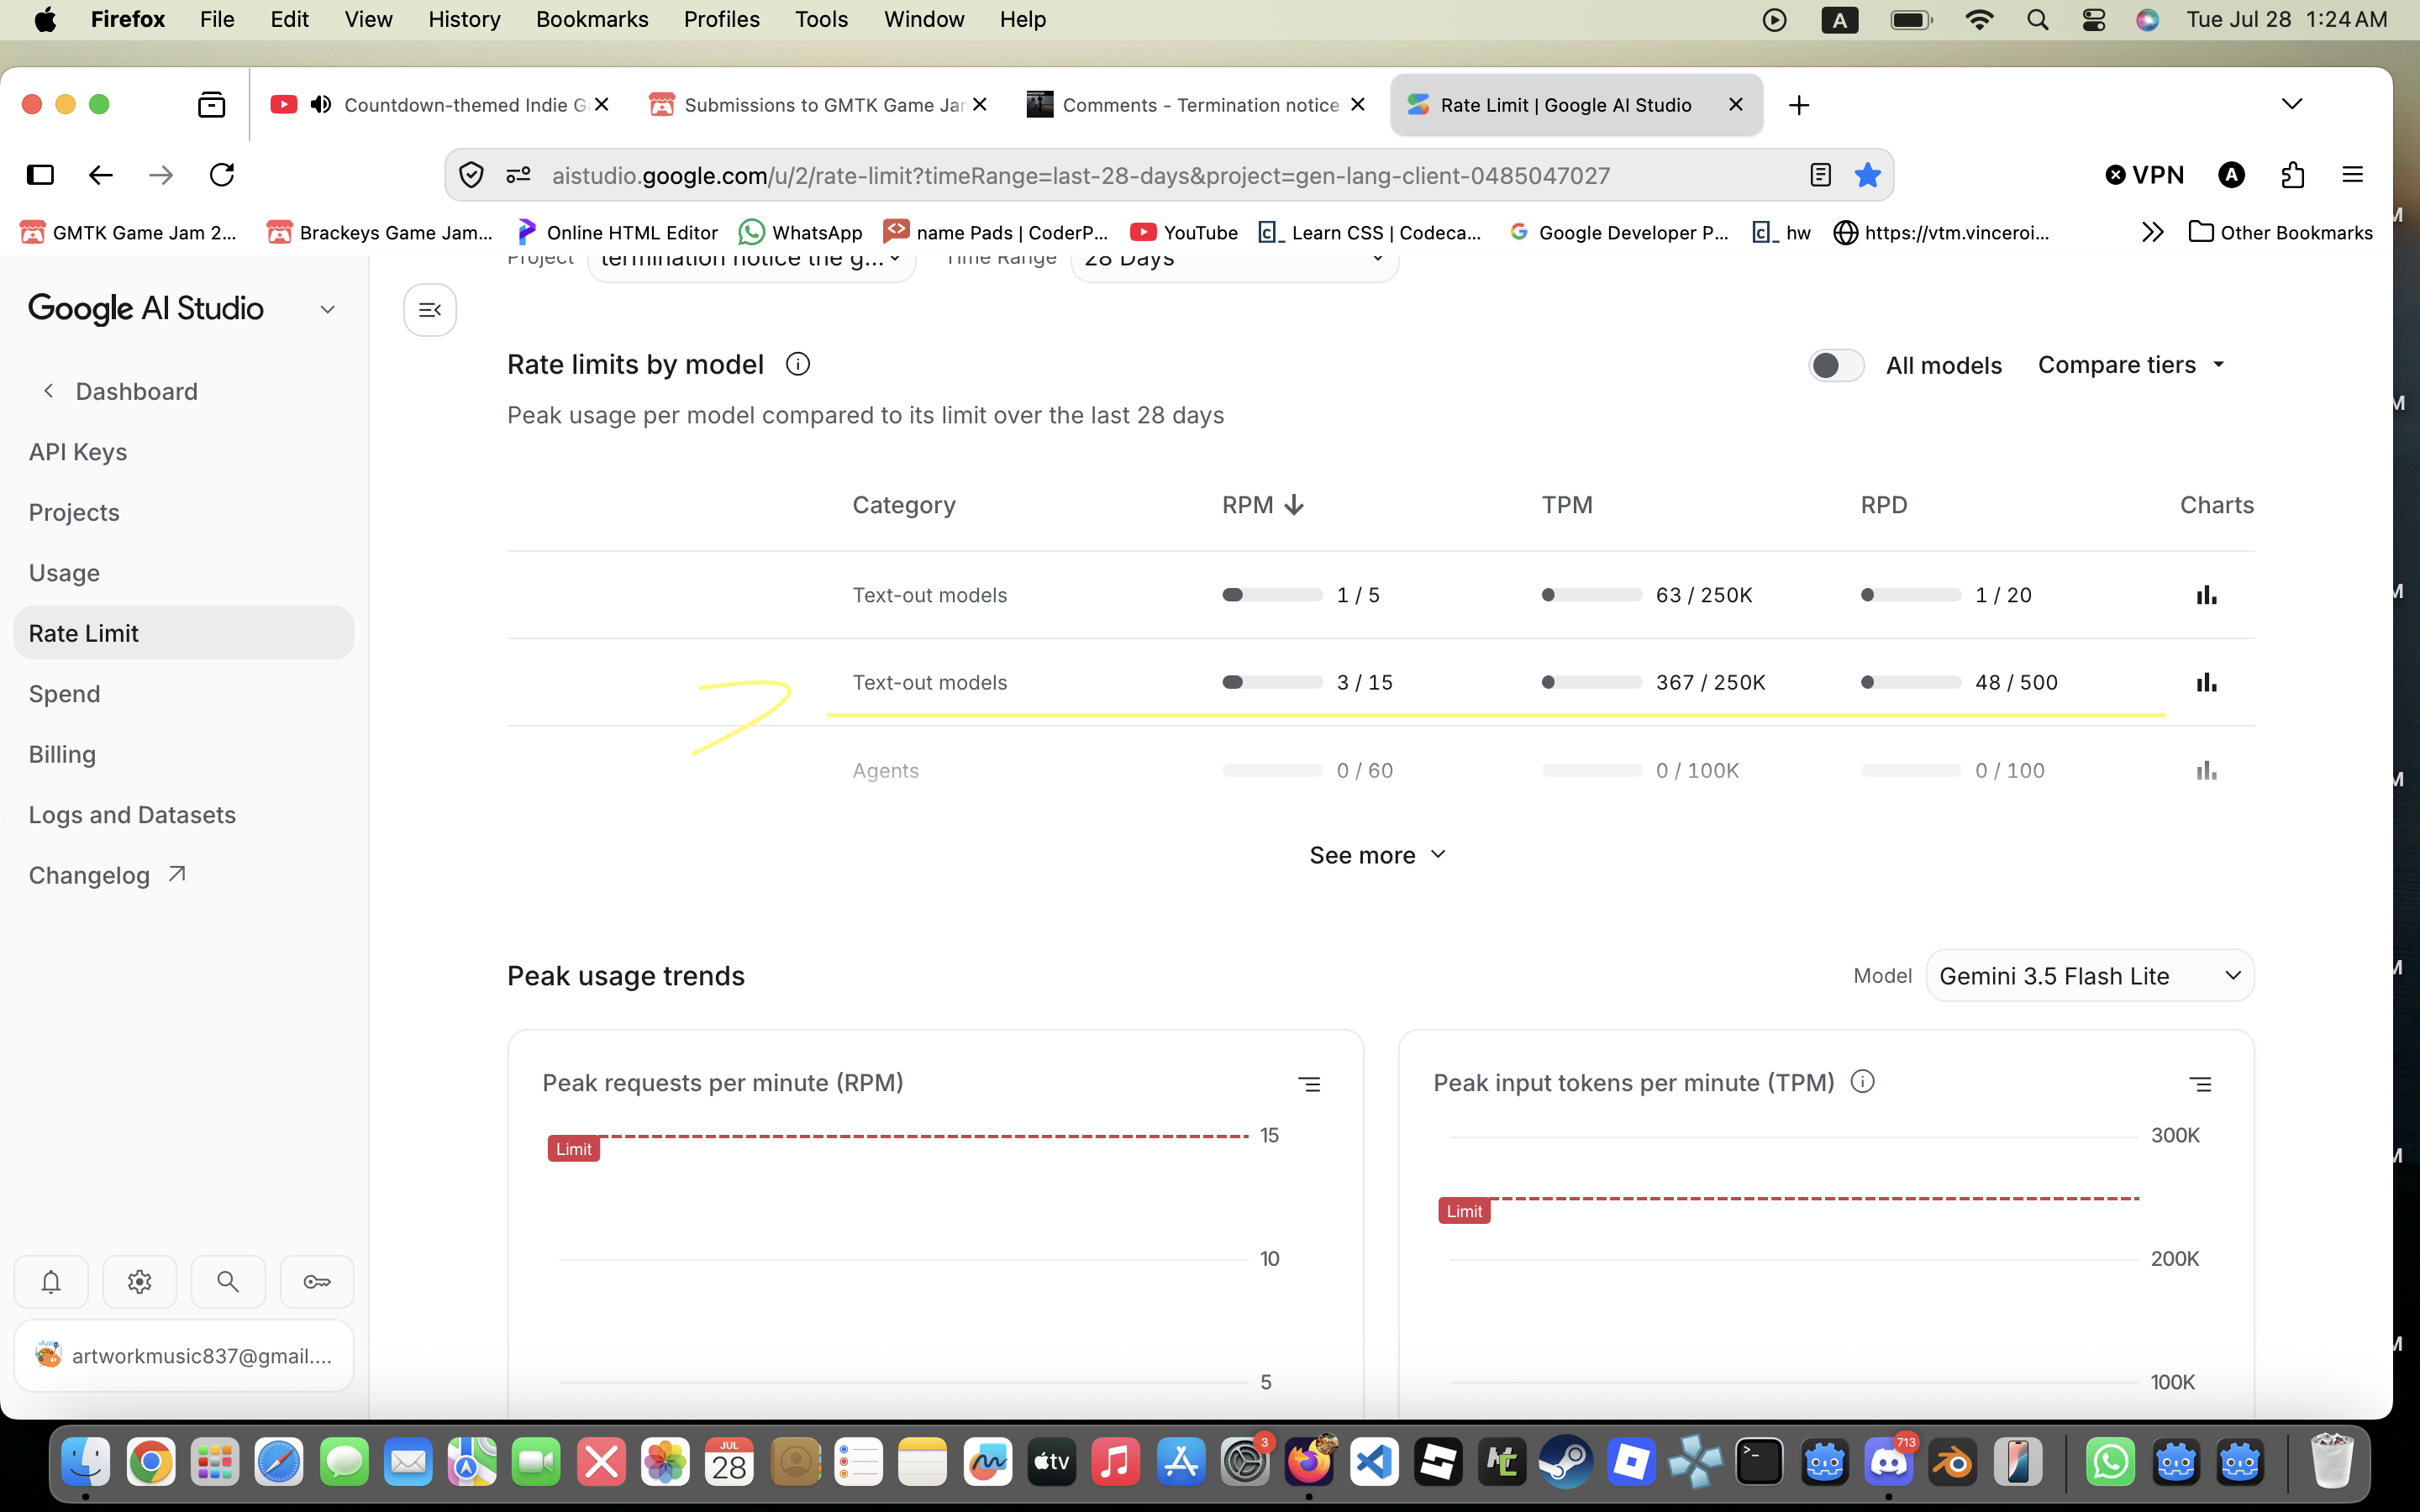Open Firefox View recent browsing icon

tap(211, 105)
